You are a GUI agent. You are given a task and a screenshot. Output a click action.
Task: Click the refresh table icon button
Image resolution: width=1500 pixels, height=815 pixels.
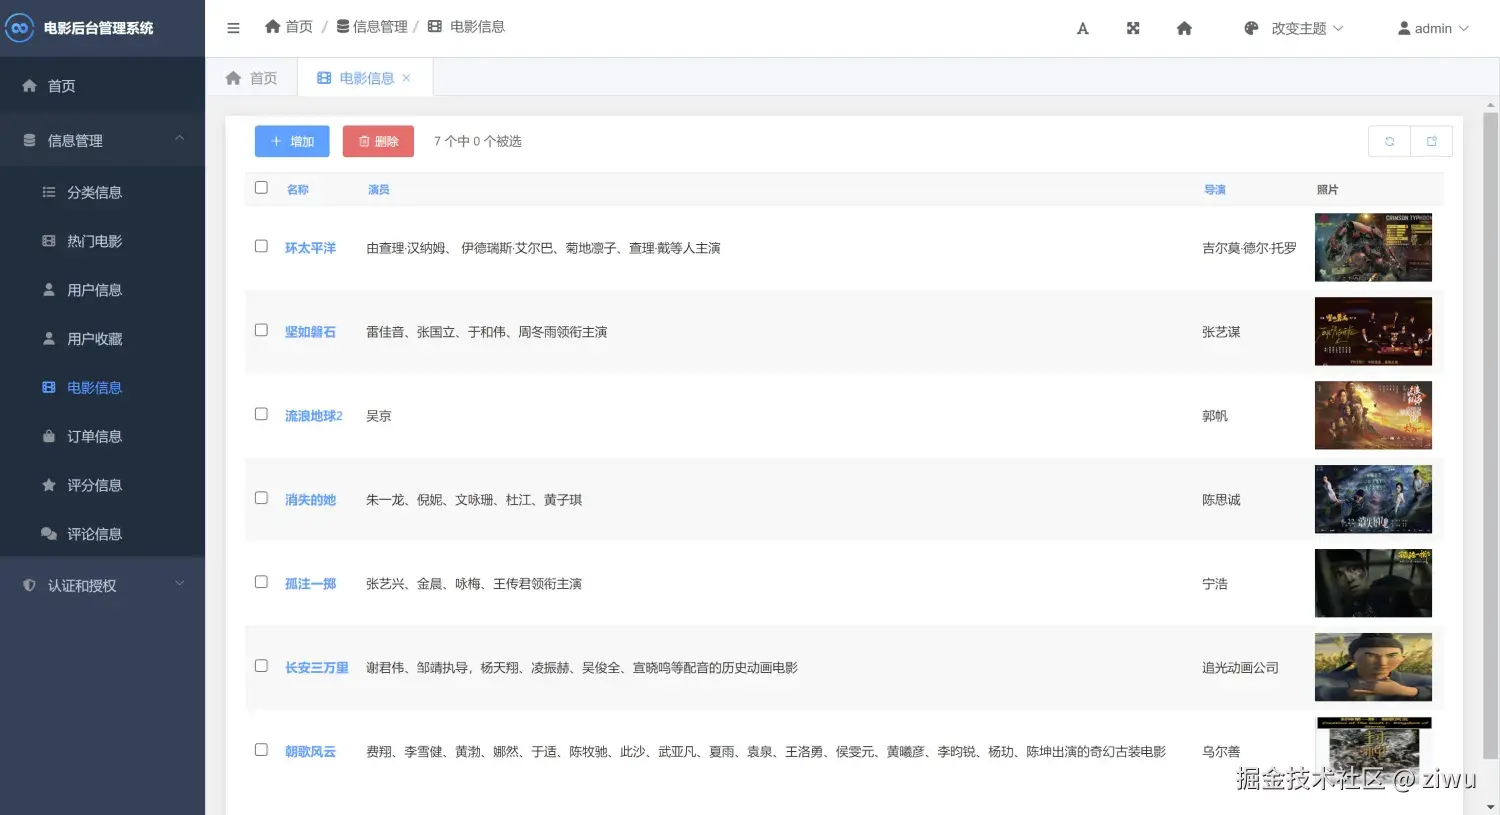pos(1389,141)
